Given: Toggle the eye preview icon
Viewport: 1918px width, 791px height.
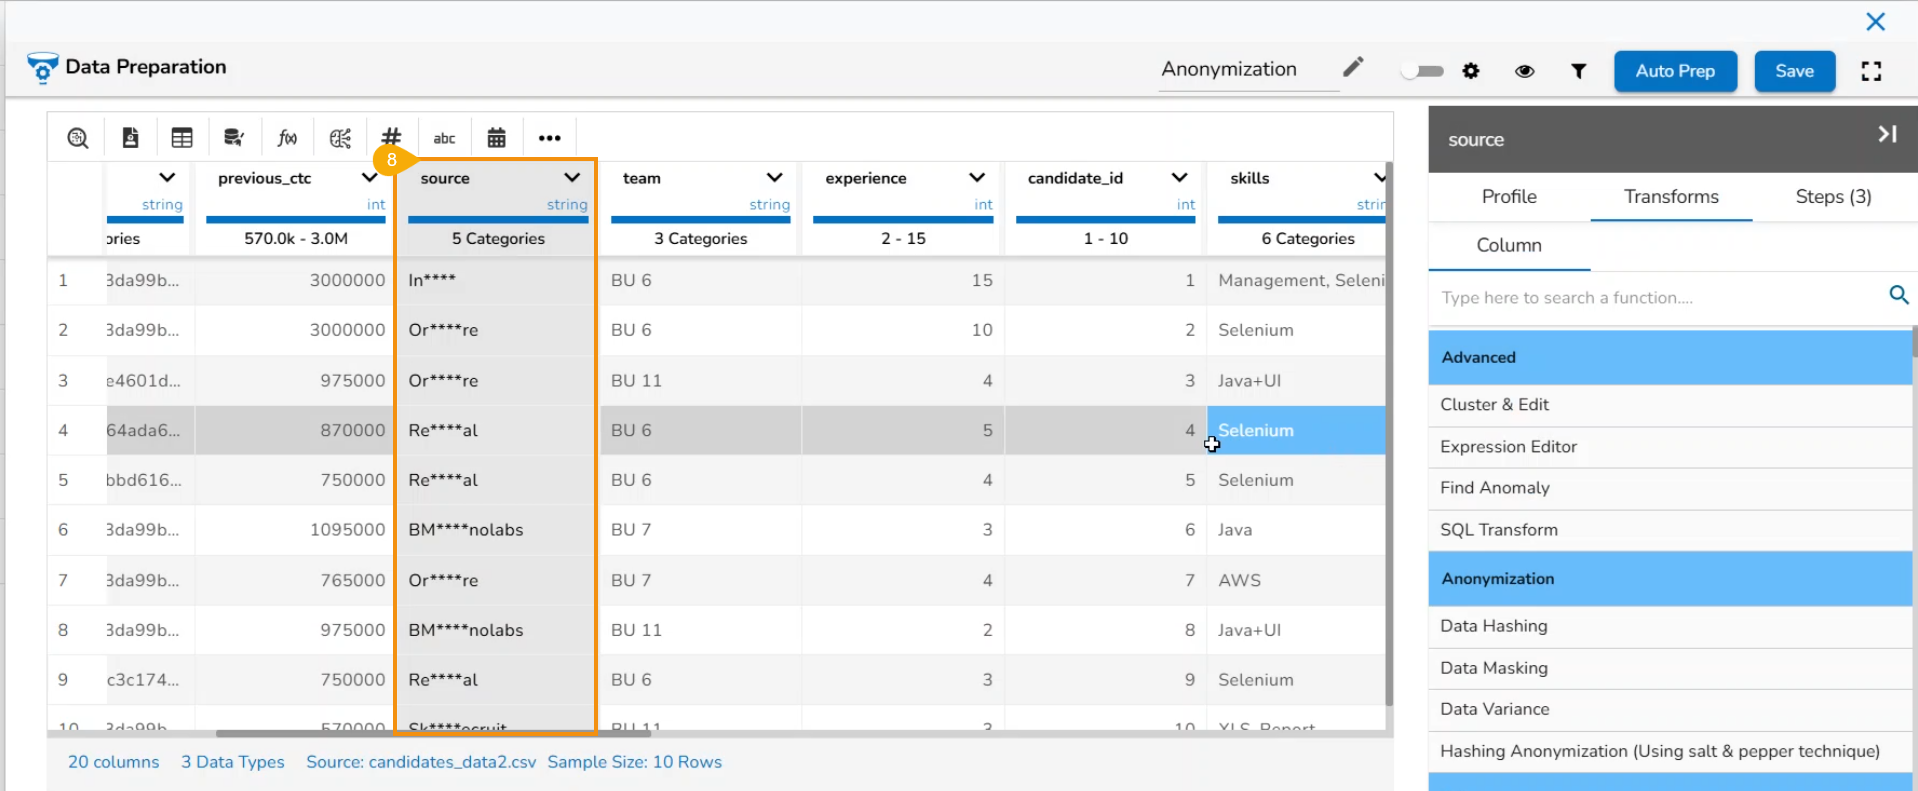Looking at the screenshot, I should [x=1524, y=71].
